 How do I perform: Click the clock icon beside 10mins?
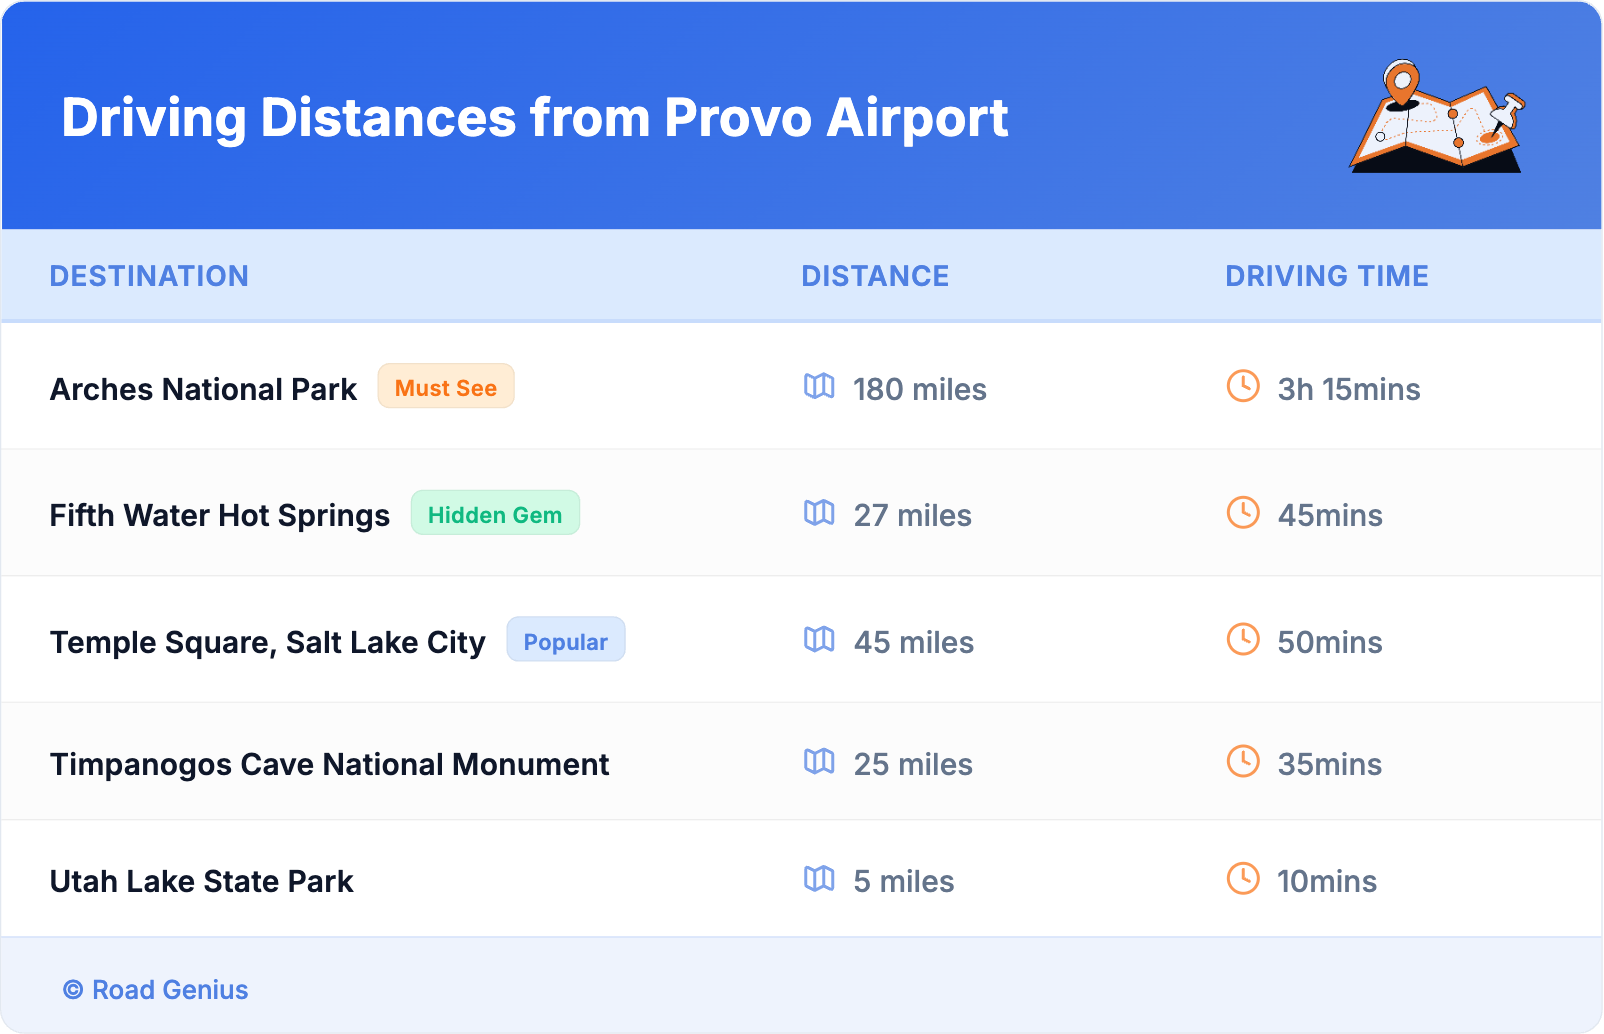[1243, 879]
